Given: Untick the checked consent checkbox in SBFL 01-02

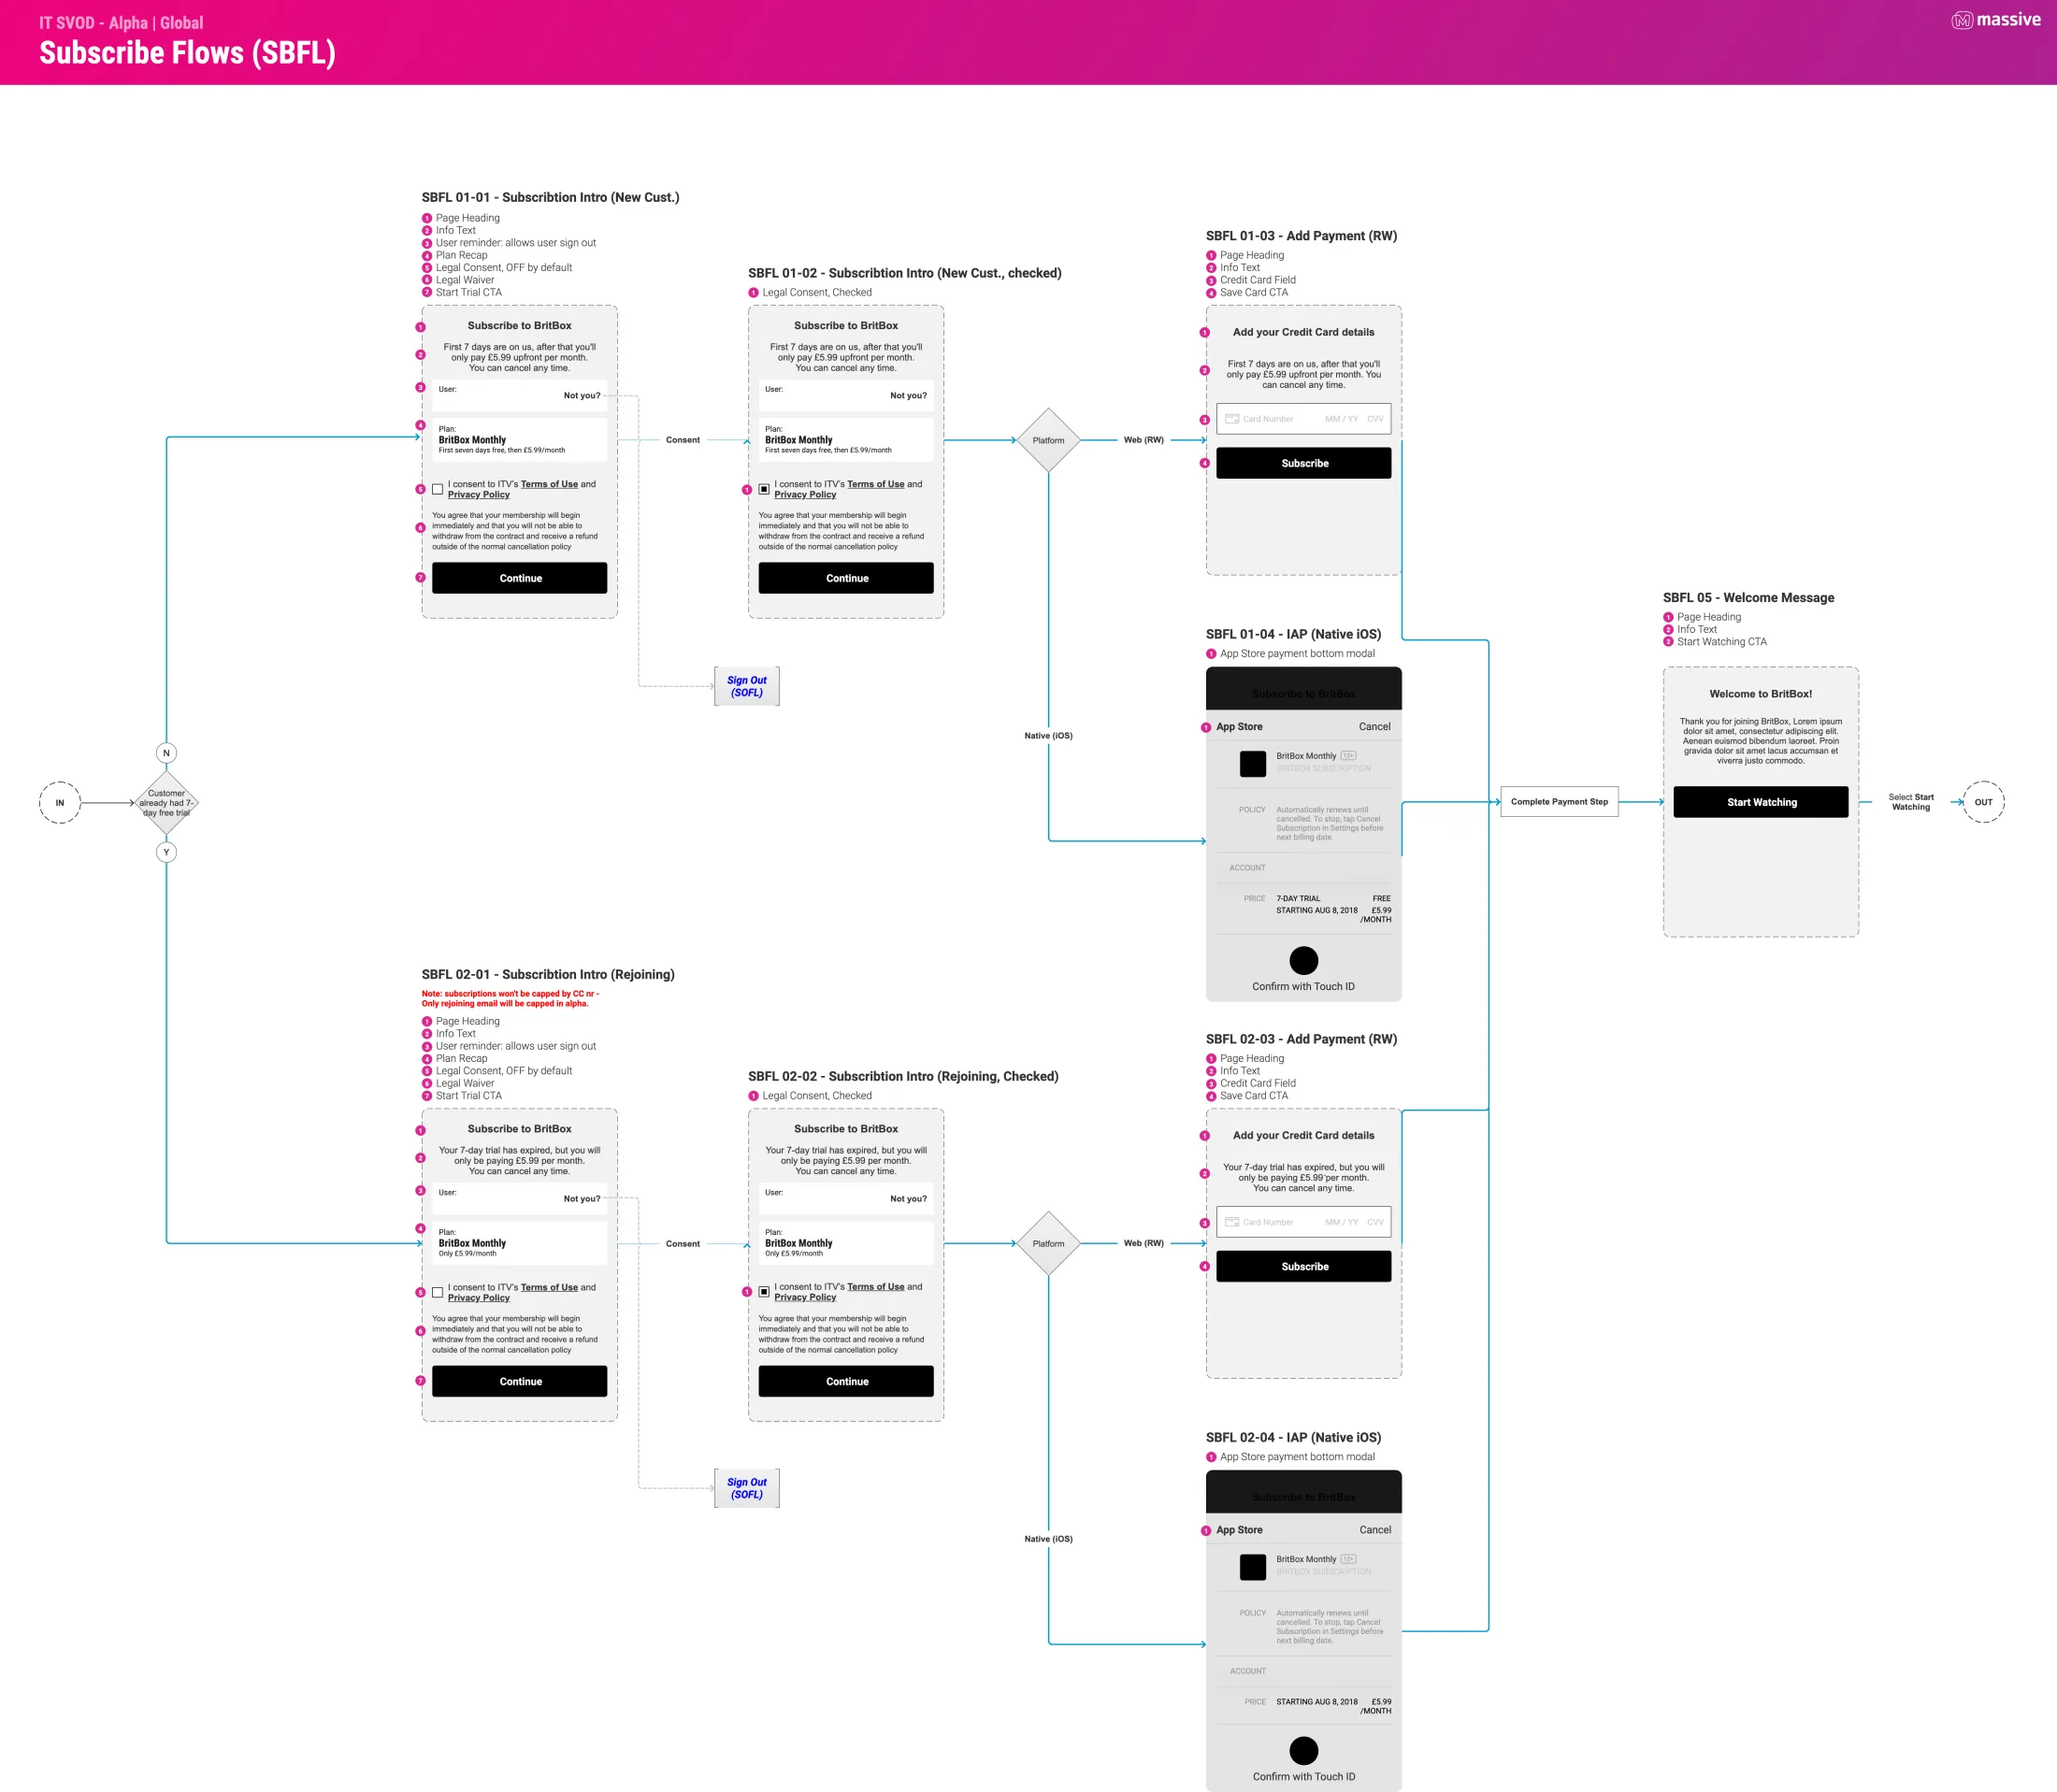Looking at the screenshot, I should pyautogui.click(x=764, y=489).
